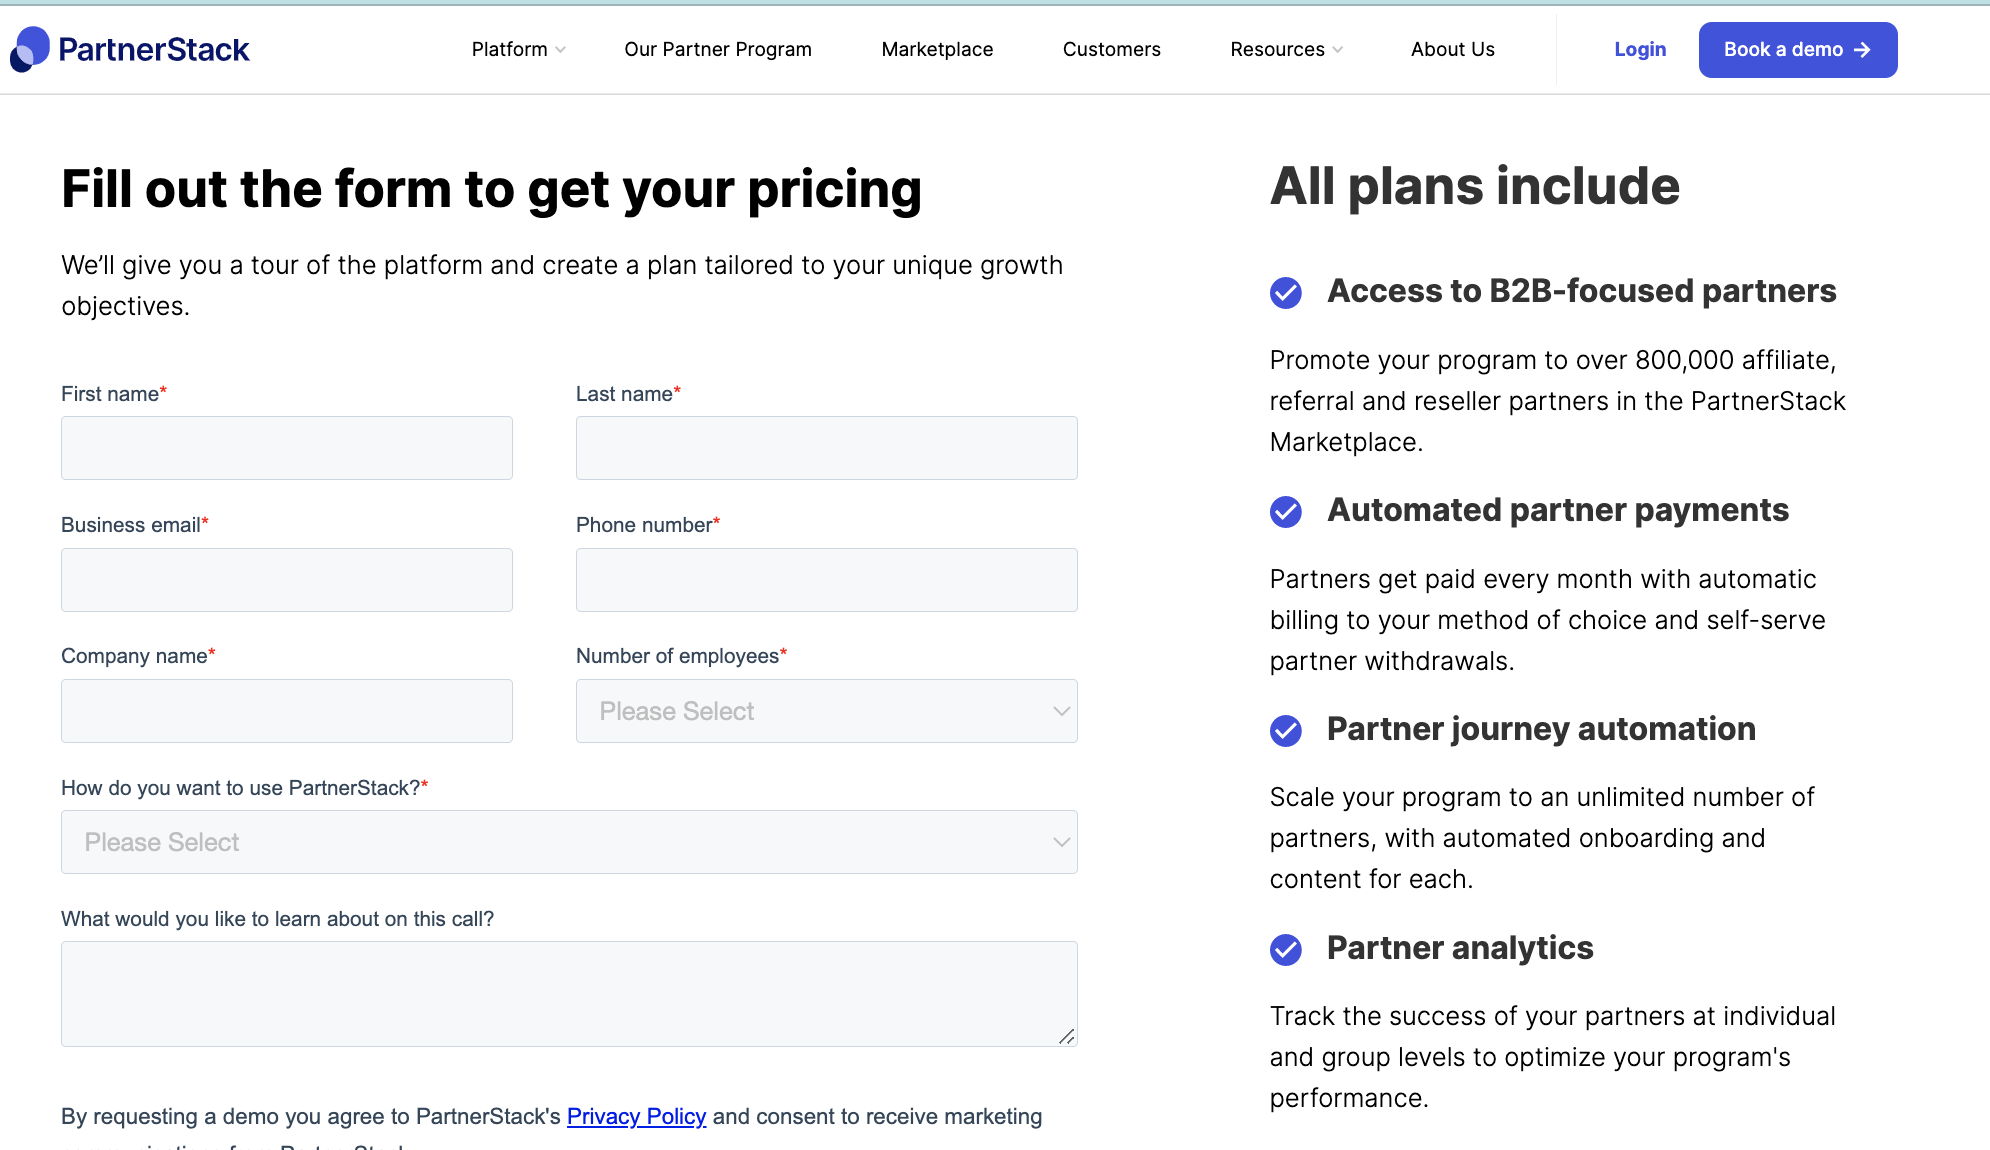Click the PartnerStack logo
Screen dimensions: 1990x1150
point(130,48)
